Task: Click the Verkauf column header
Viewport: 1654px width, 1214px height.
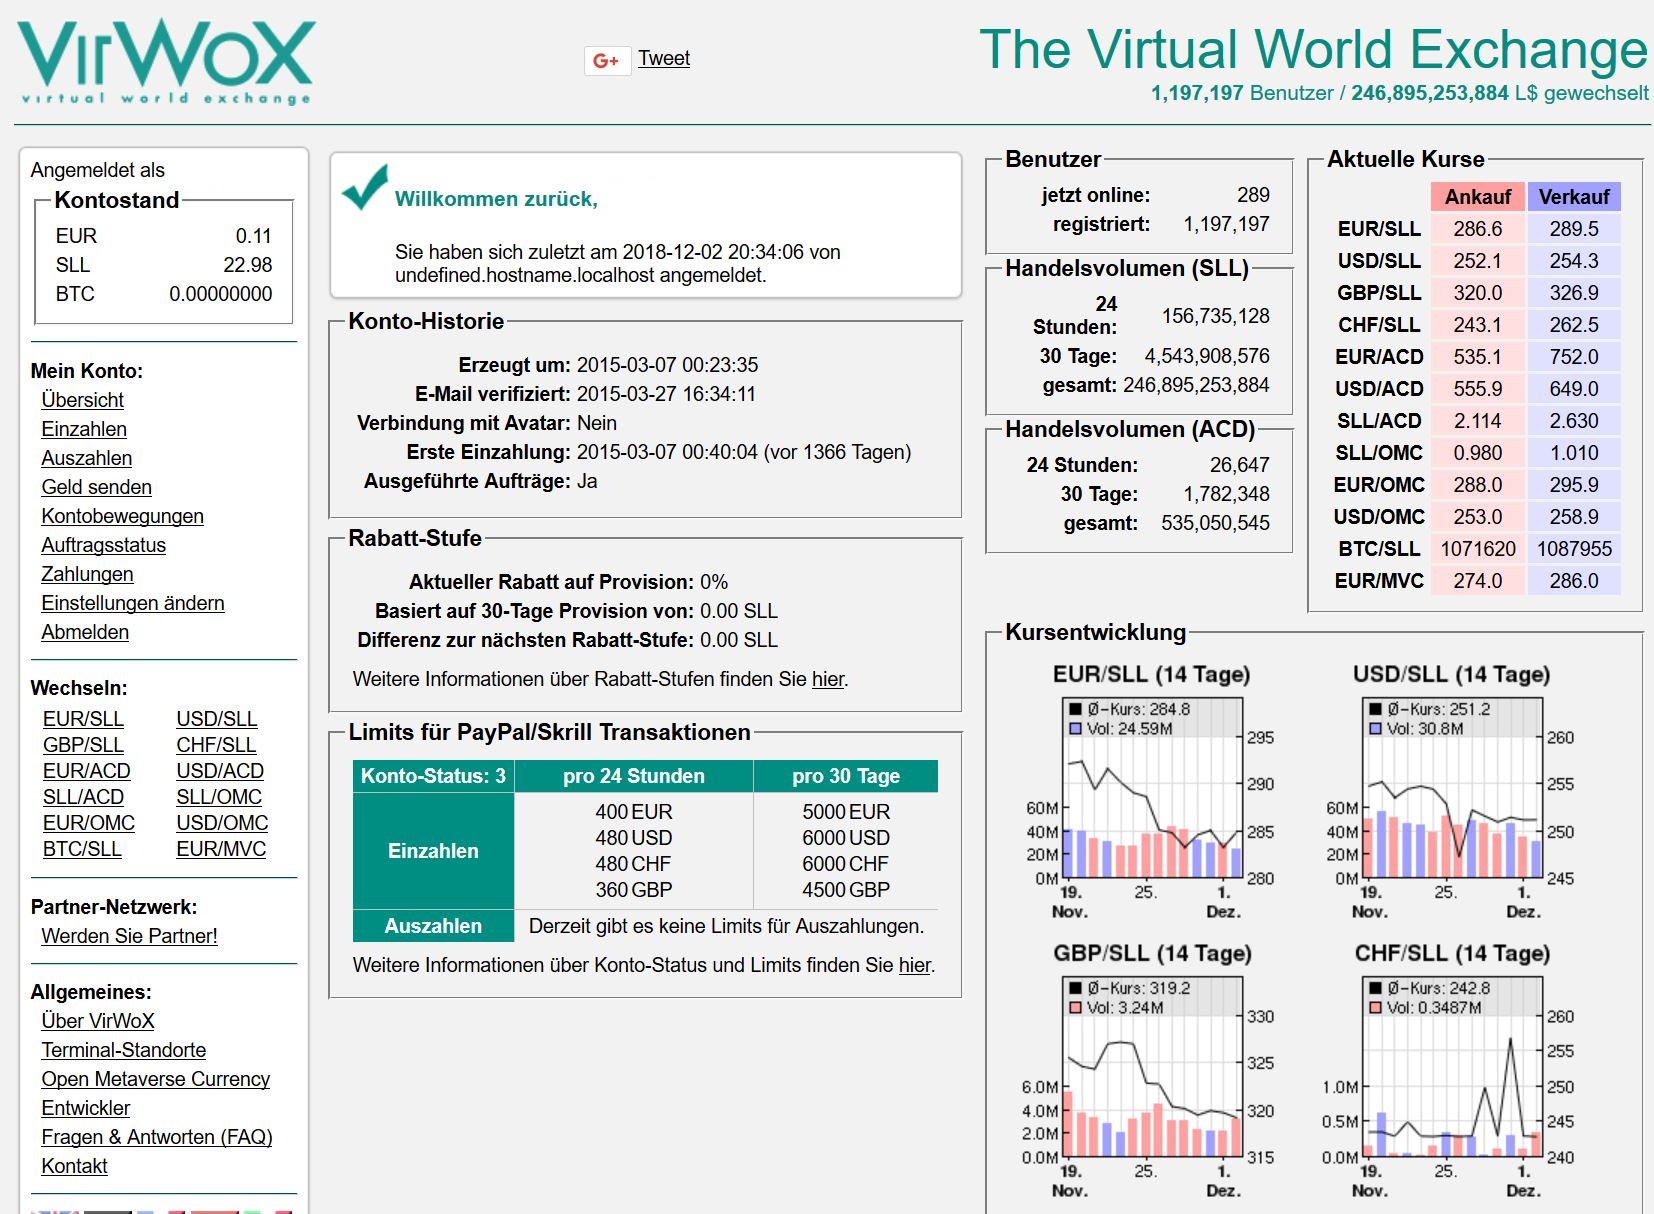Action: [x=1574, y=197]
